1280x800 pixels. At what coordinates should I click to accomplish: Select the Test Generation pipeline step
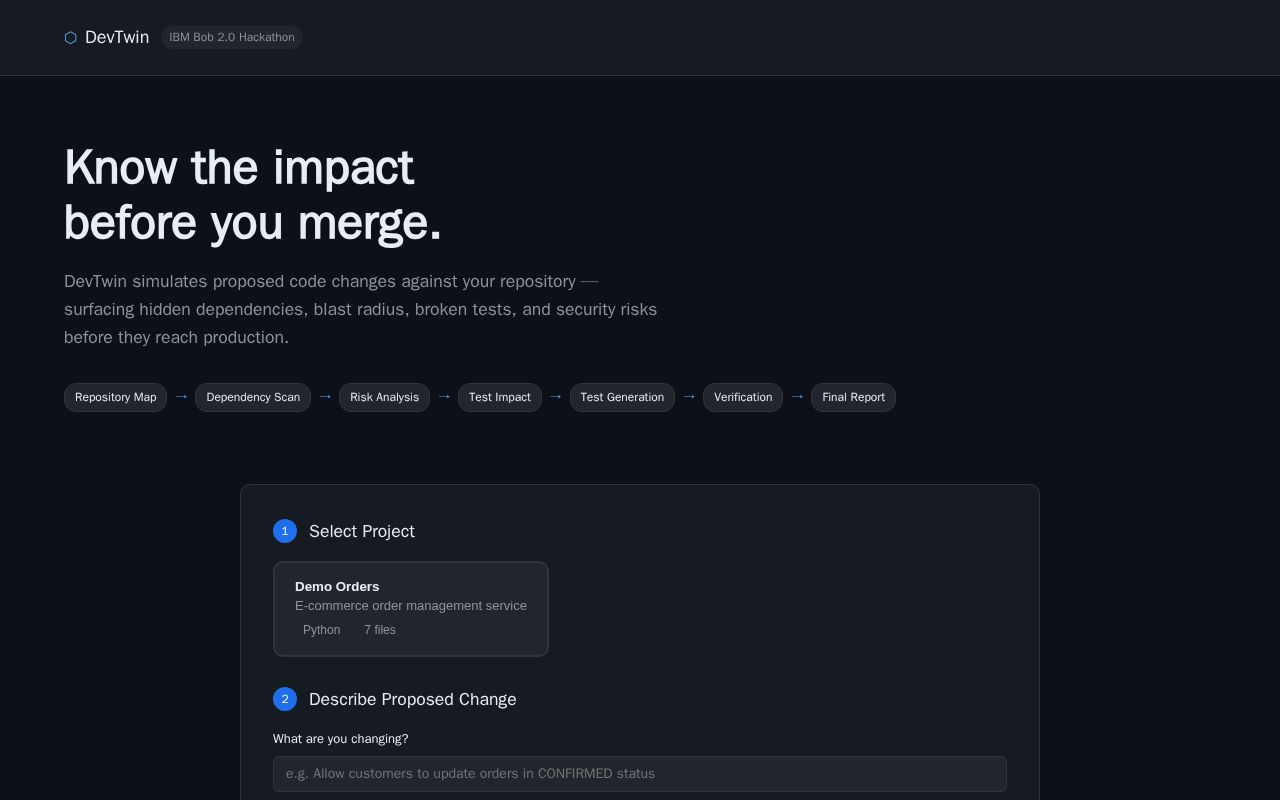click(x=622, y=397)
